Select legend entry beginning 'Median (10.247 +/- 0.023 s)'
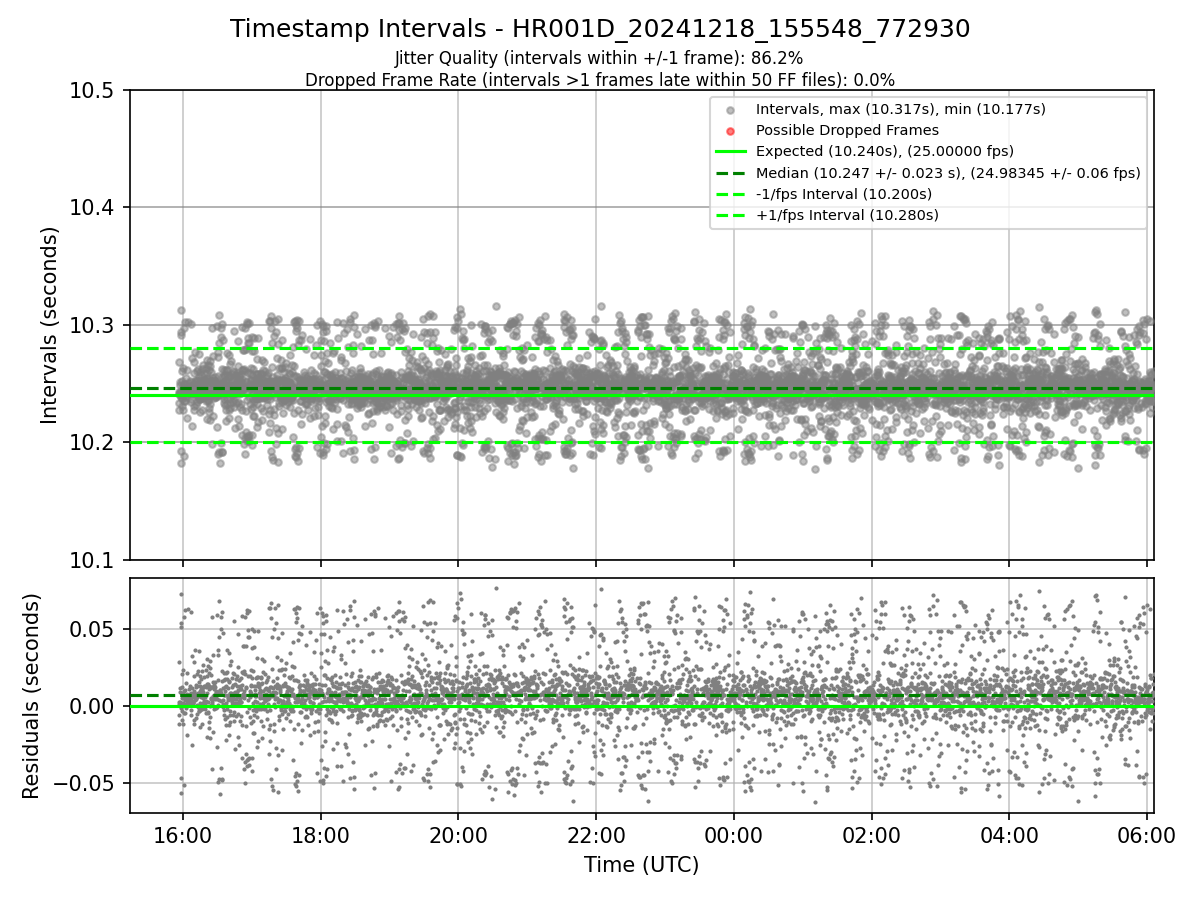This screenshot has height=900, width=1200. click(x=948, y=173)
